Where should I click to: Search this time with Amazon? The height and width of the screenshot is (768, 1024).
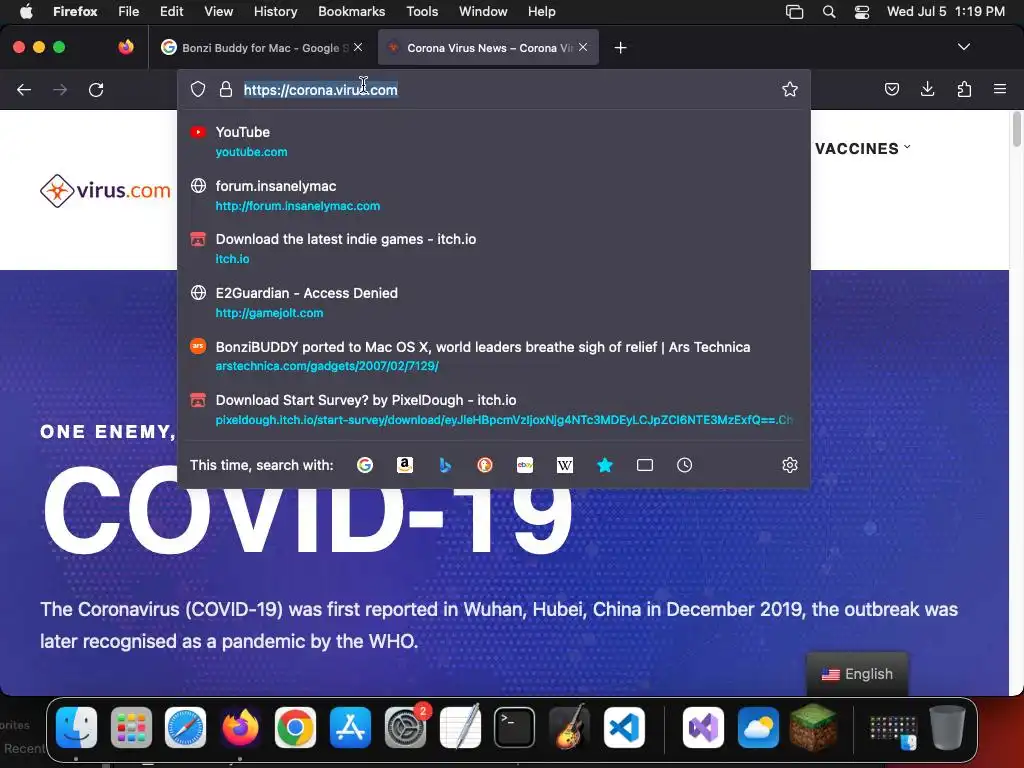click(405, 465)
